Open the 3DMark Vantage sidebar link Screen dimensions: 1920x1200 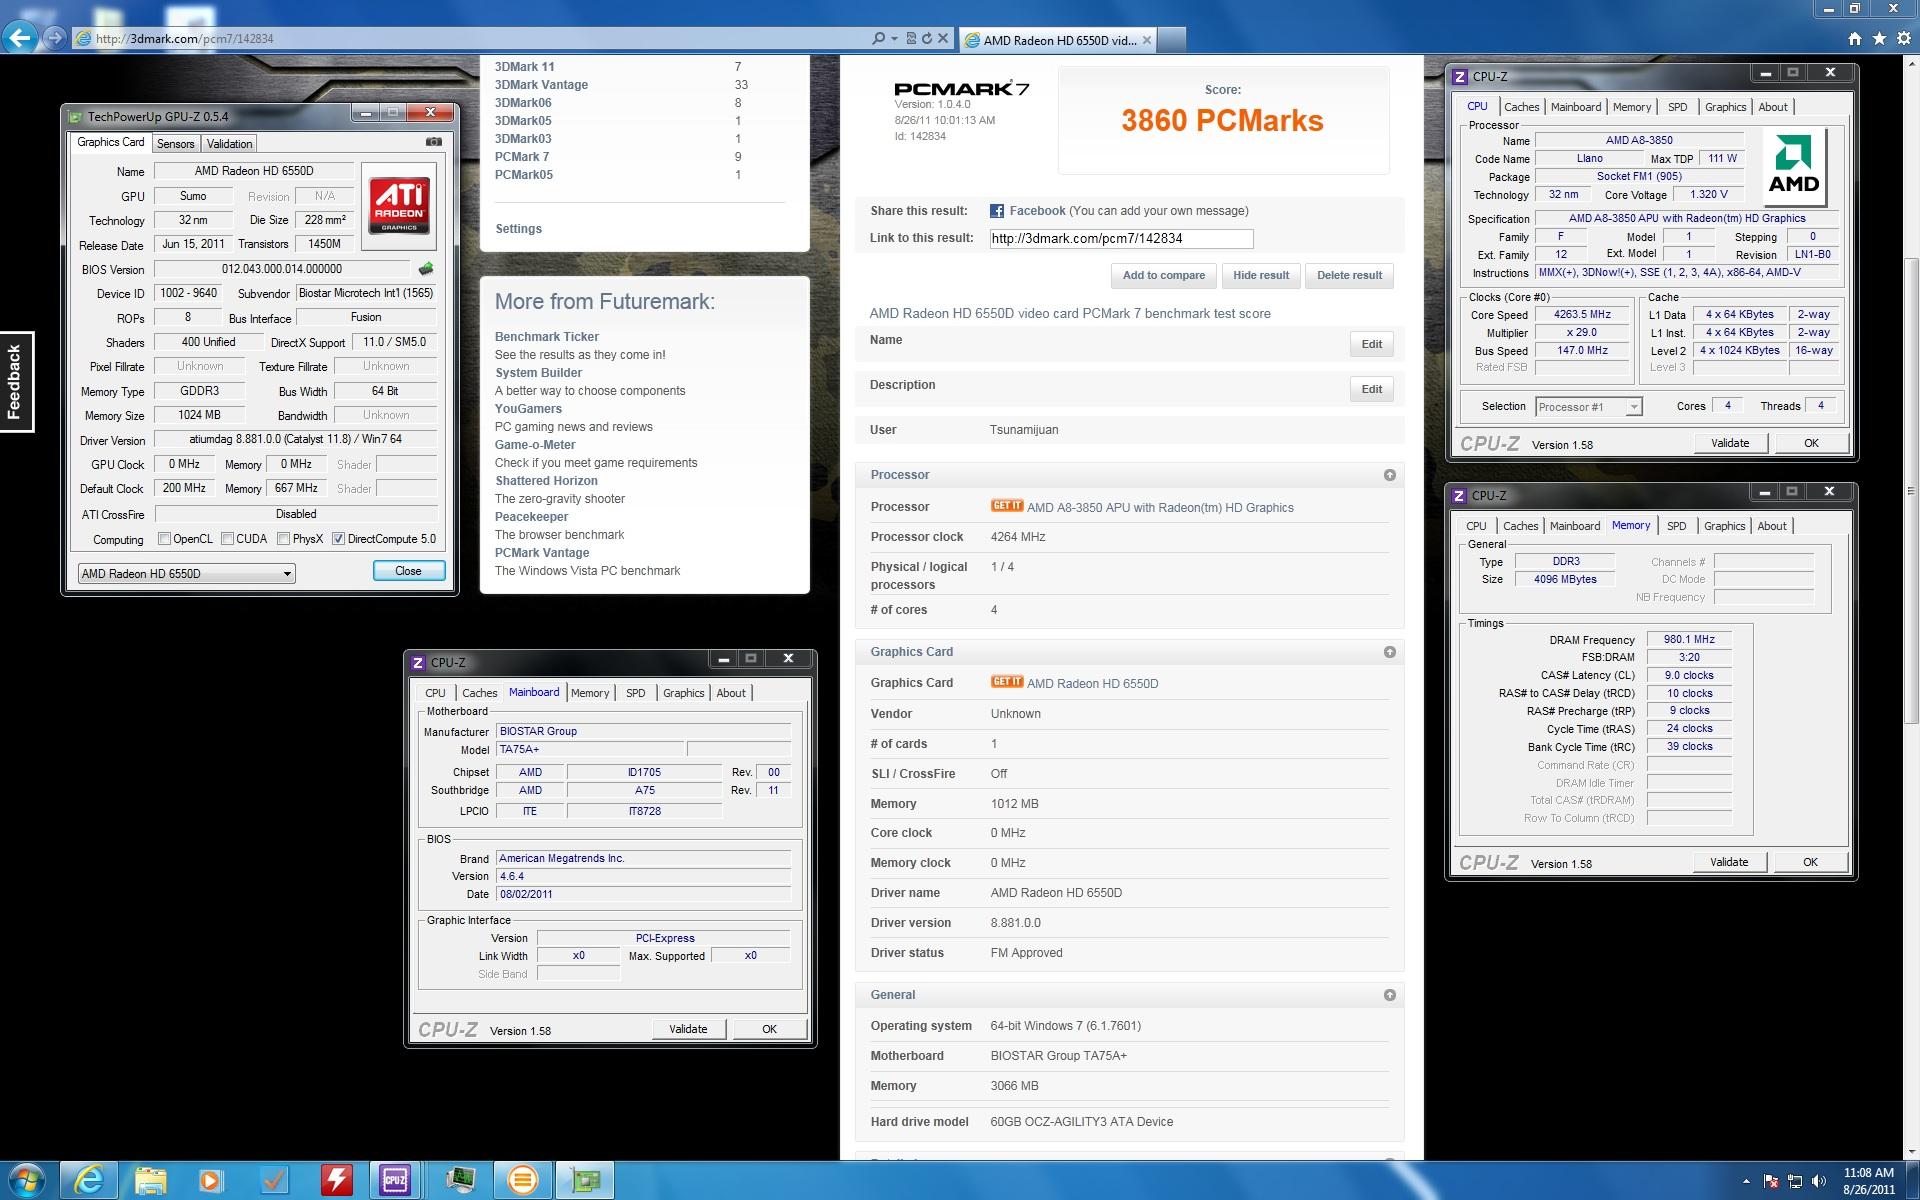pos(541,85)
